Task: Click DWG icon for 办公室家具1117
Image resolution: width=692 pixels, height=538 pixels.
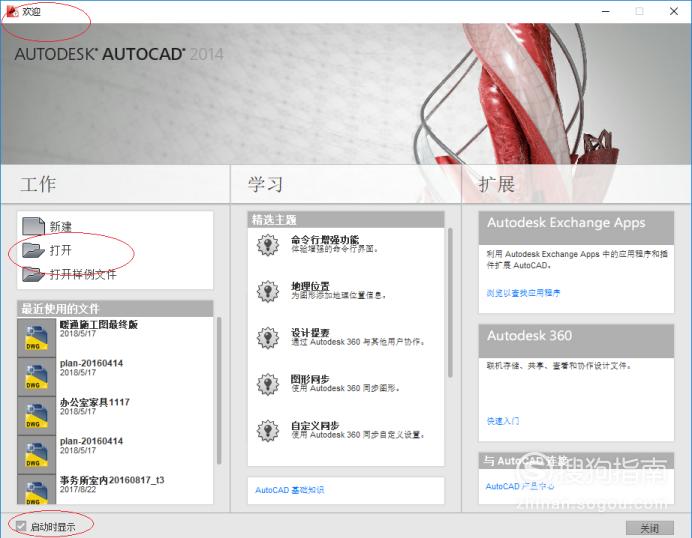Action: tap(37, 416)
